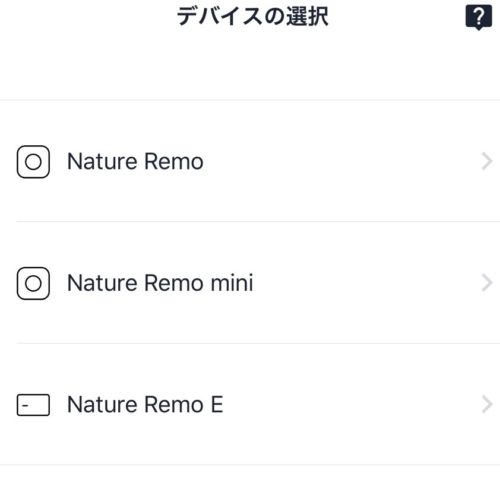
Task: Click the デバイスの選択 page title
Action: (x=253, y=17)
